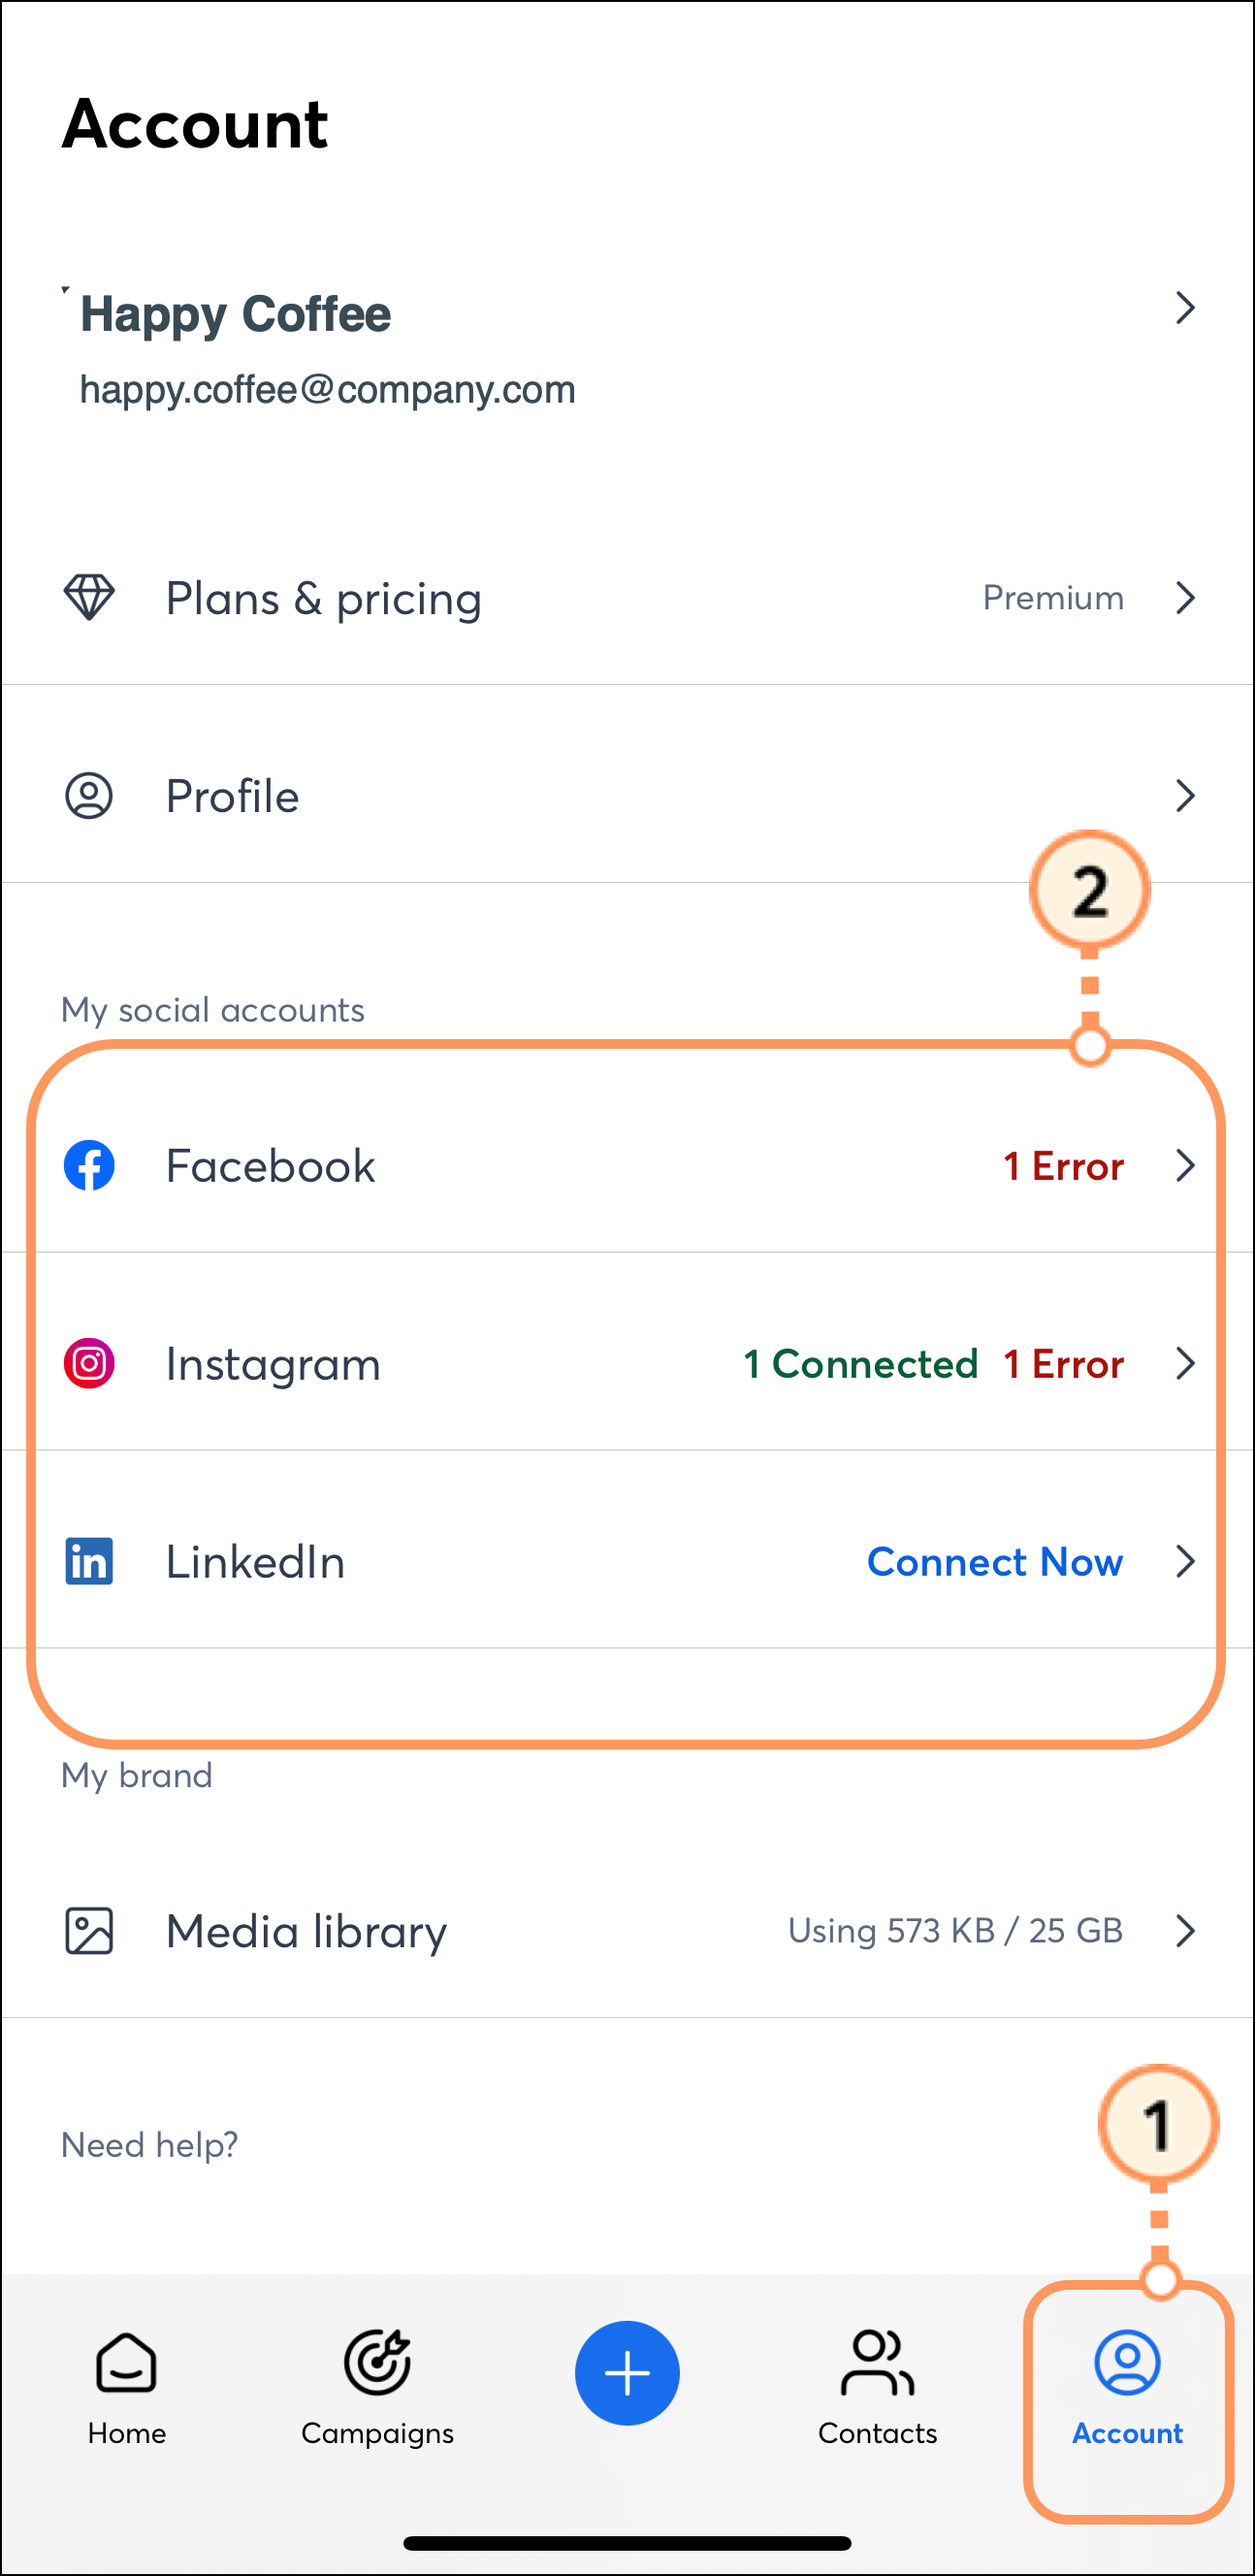Tap the happy.coffee@company.com email text
Image resolution: width=1255 pixels, height=2576 pixels.
(x=327, y=390)
